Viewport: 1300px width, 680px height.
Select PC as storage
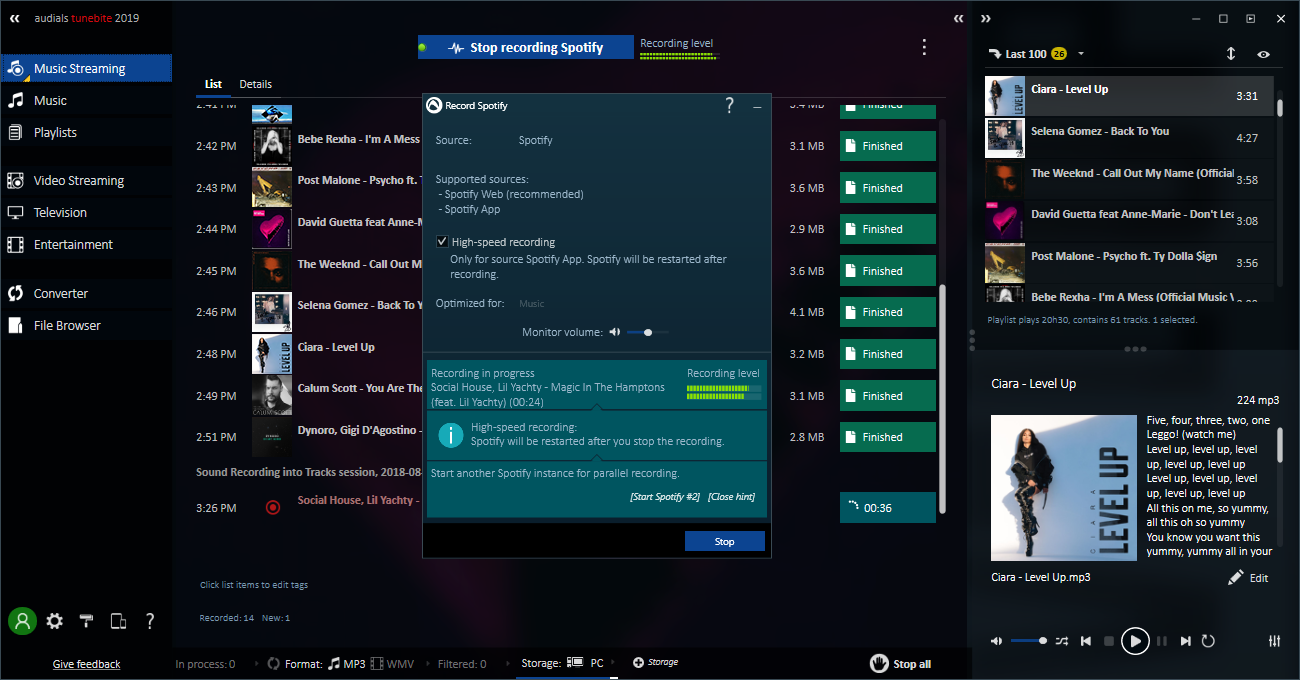click(586, 663)
